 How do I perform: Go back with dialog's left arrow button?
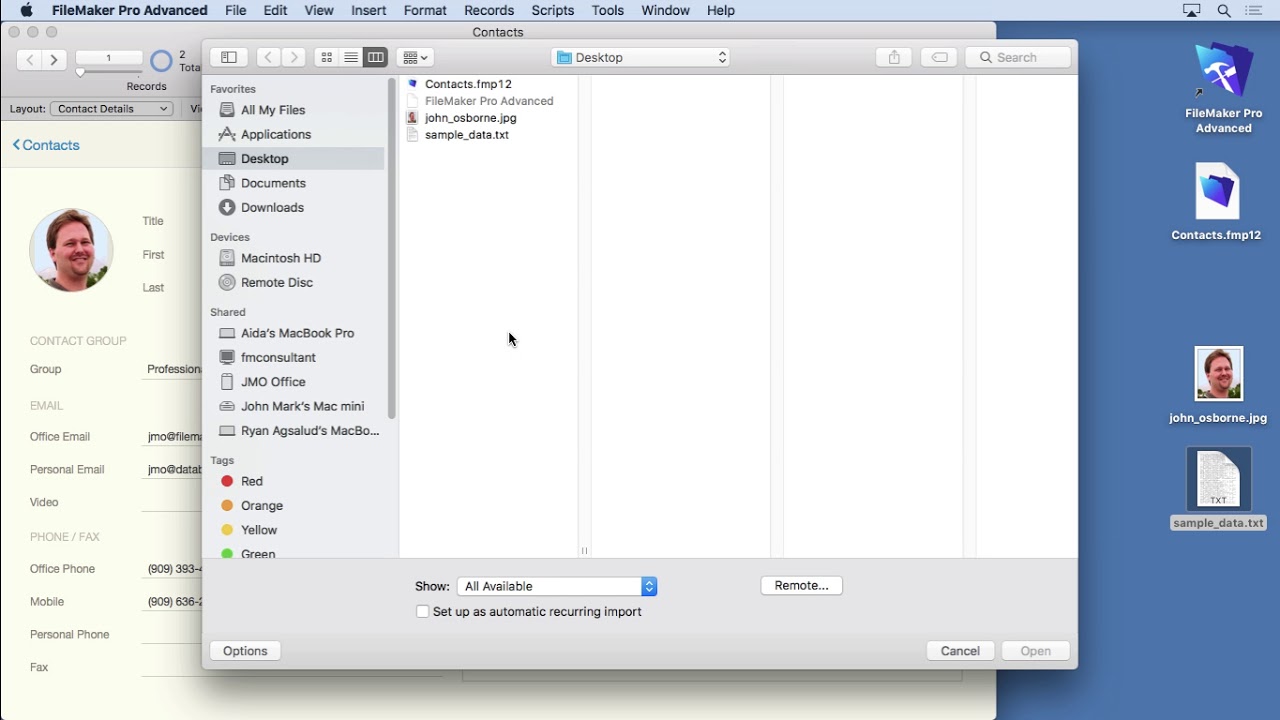pyautogui.click(x=268, y=58)
